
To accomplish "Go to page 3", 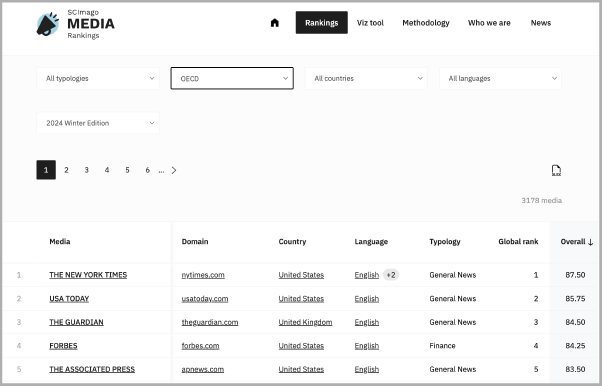I will (x=87, y=170).
